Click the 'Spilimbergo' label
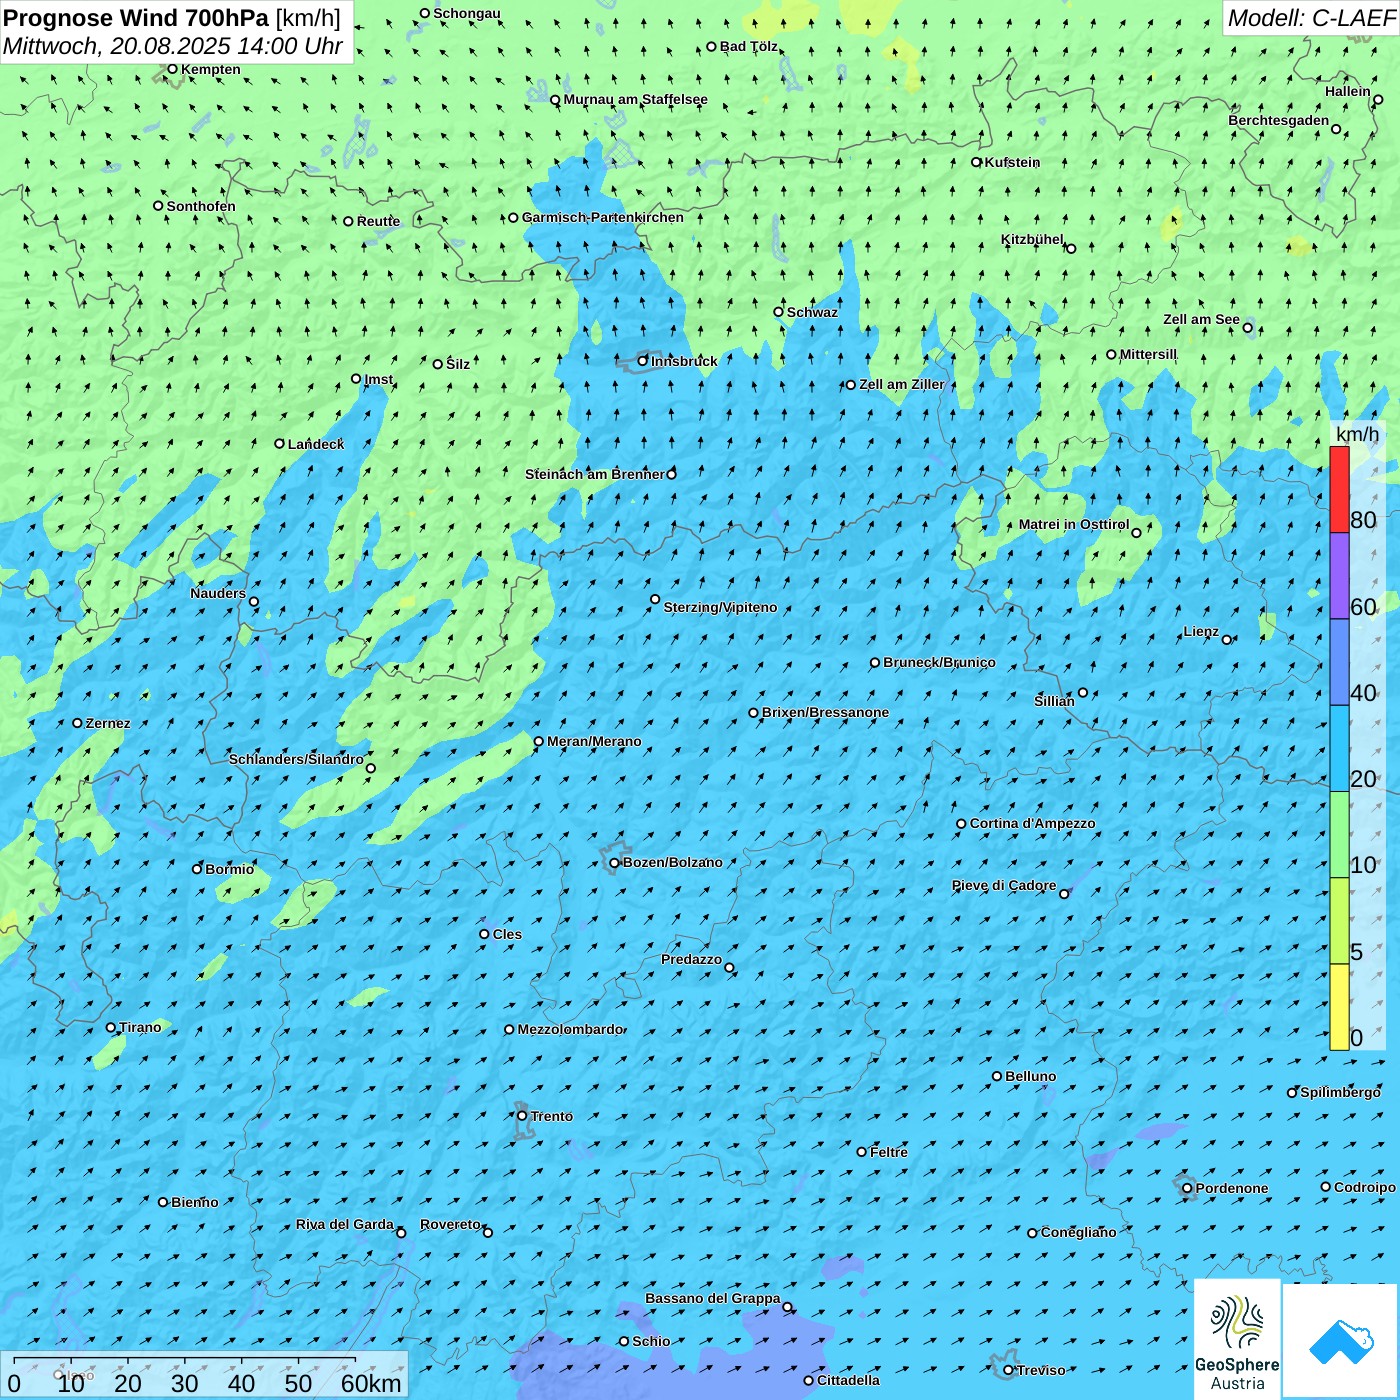The width and height of the screenshot is (1400, 1400). click(1340, 1092)
